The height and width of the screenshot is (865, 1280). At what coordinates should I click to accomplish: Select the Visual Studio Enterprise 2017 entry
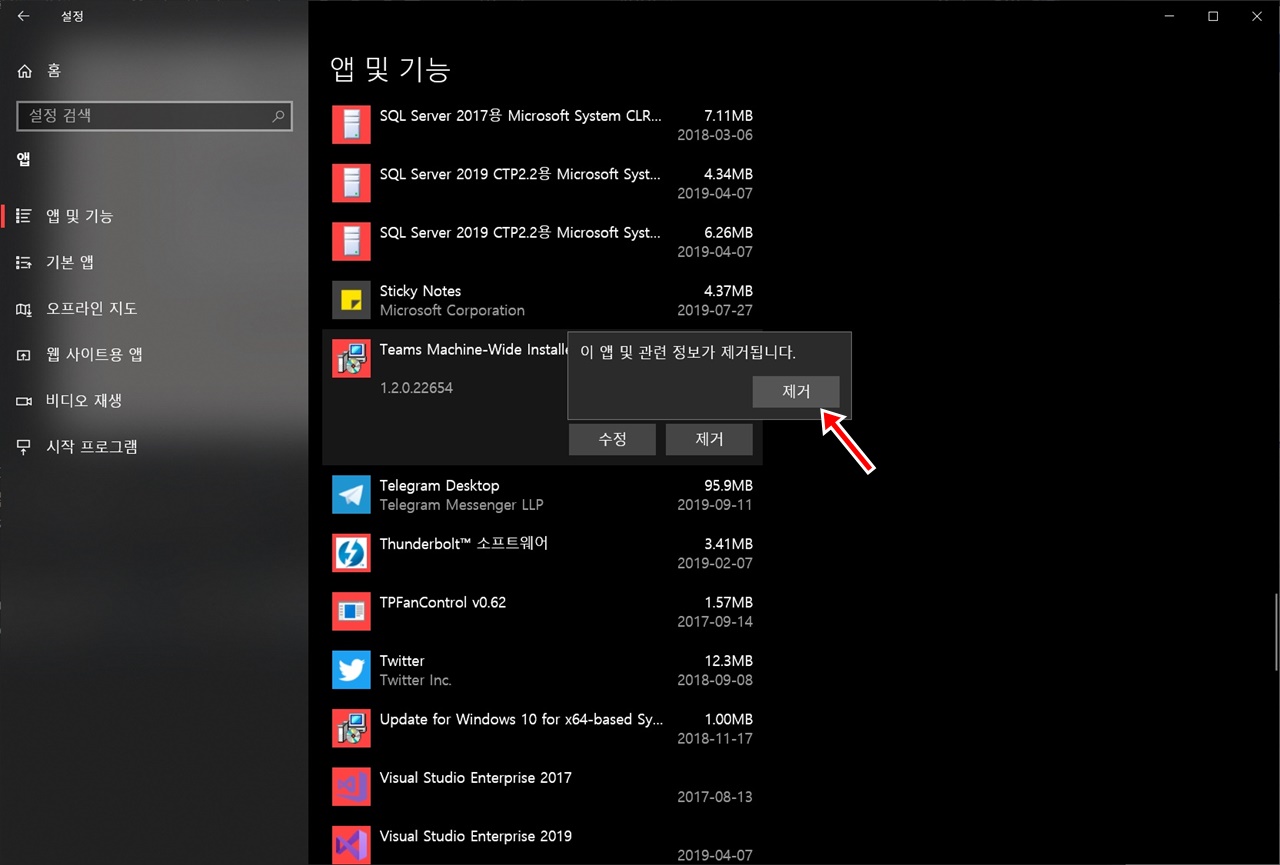pos(542,787)
